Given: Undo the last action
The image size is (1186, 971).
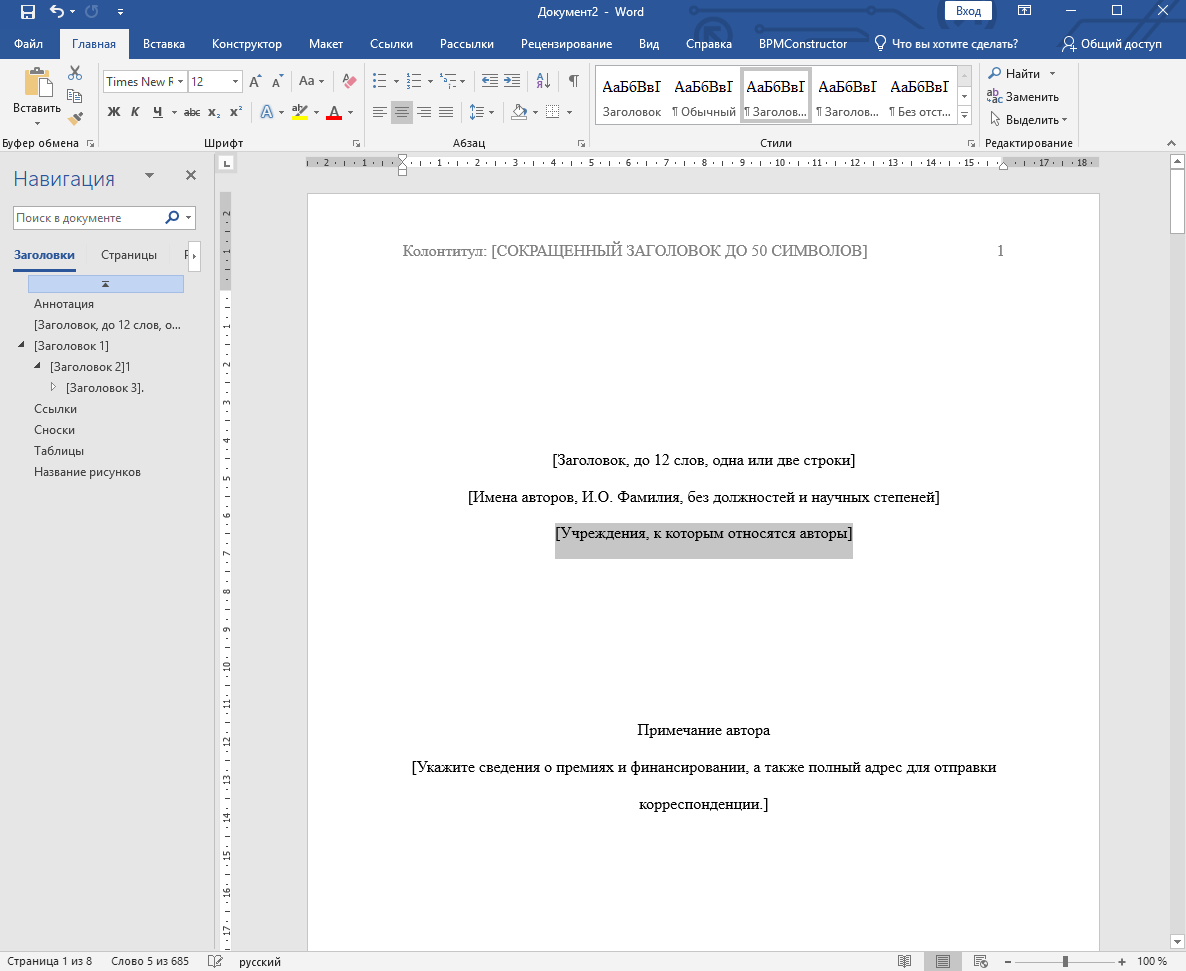Looking at the screenshot, I should [57, 11].
